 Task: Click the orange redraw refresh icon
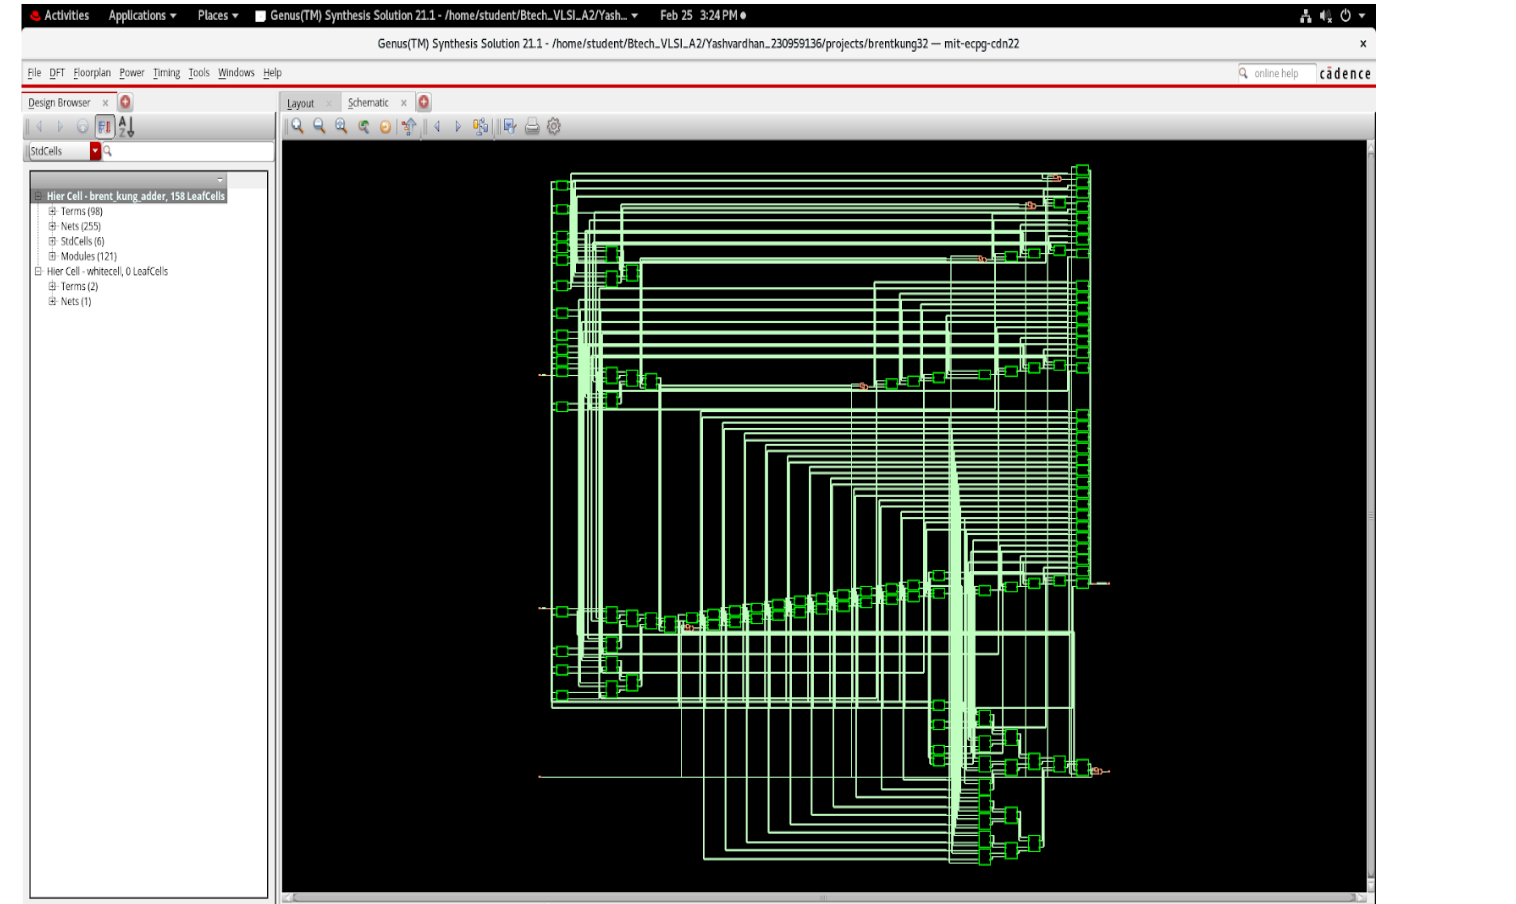pos(385,127)
